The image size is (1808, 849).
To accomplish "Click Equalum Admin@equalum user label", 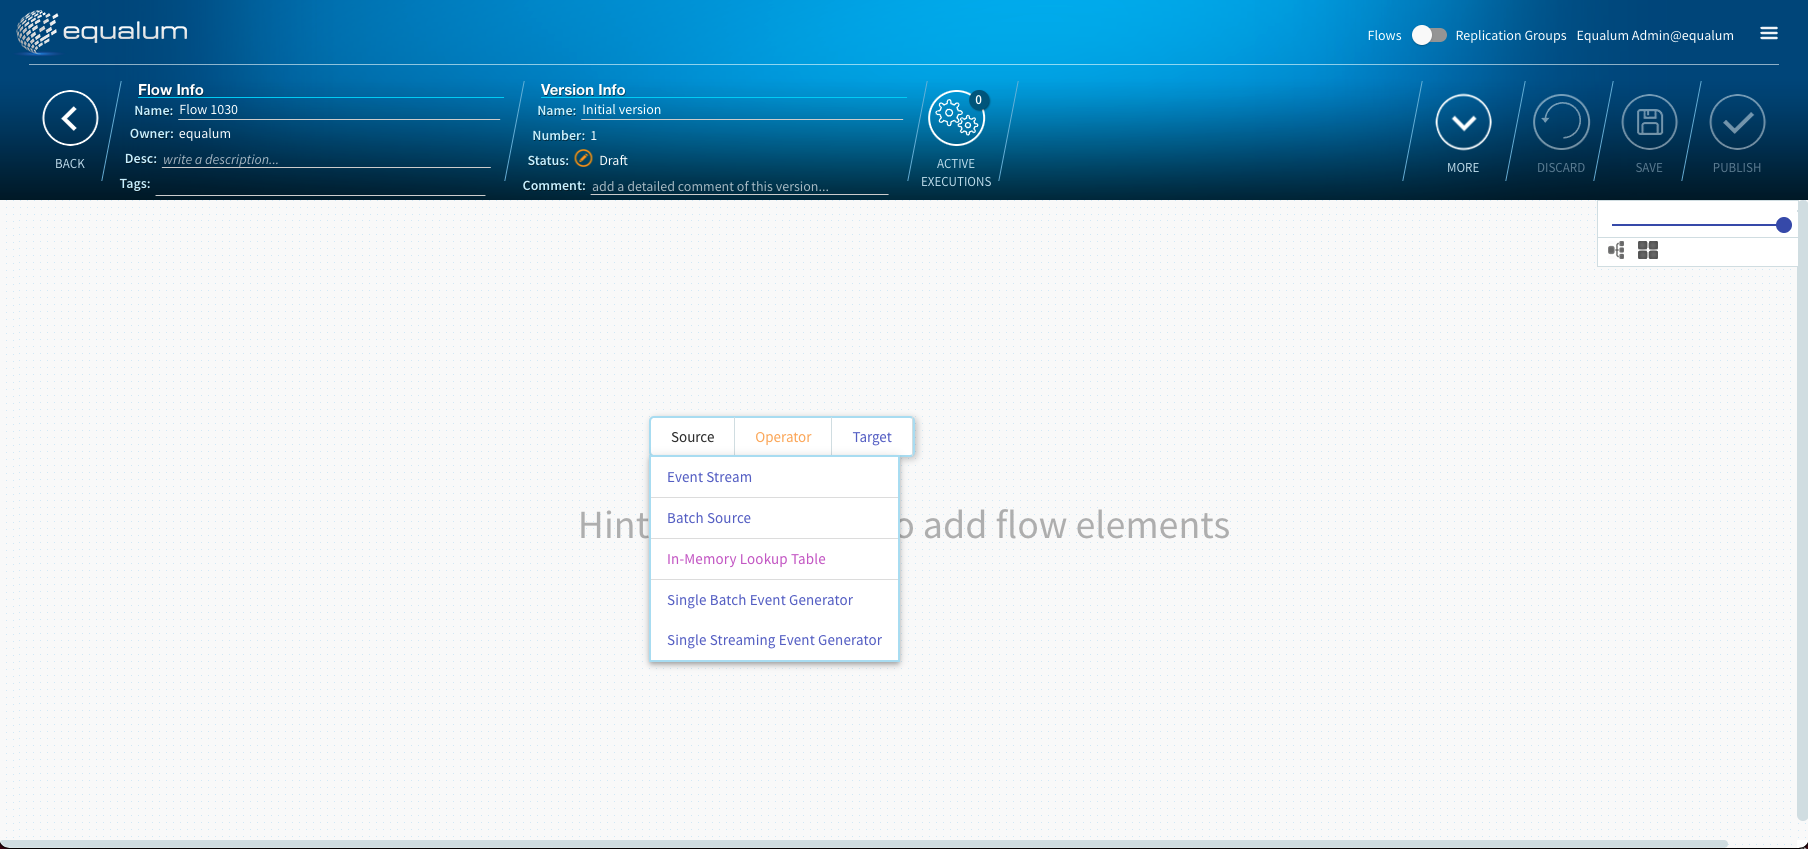I will 1655,35.
